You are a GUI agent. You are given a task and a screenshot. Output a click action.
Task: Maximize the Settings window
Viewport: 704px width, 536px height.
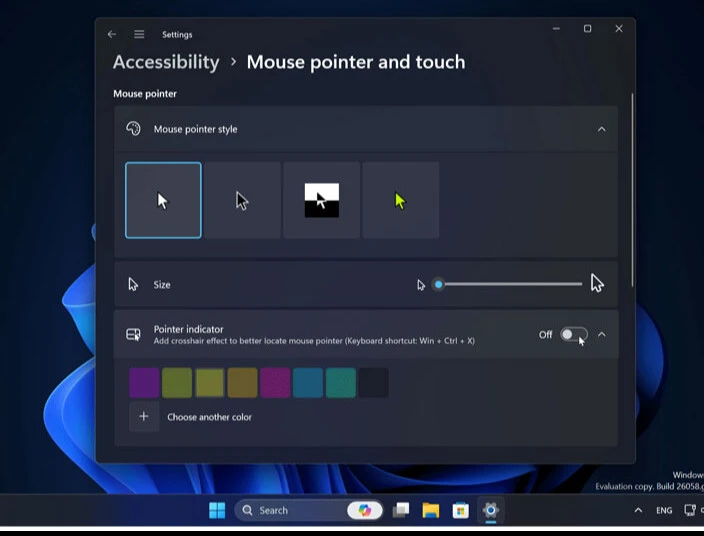tap(587, 29)
